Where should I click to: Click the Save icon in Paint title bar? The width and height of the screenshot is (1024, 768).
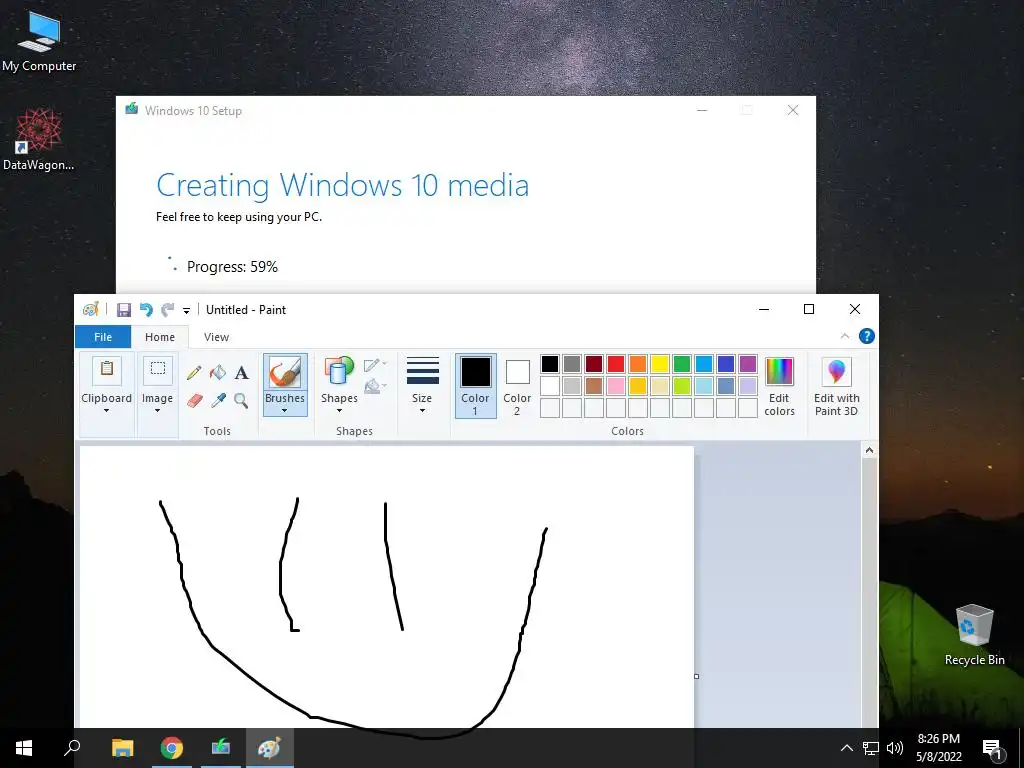pos(123,310)
